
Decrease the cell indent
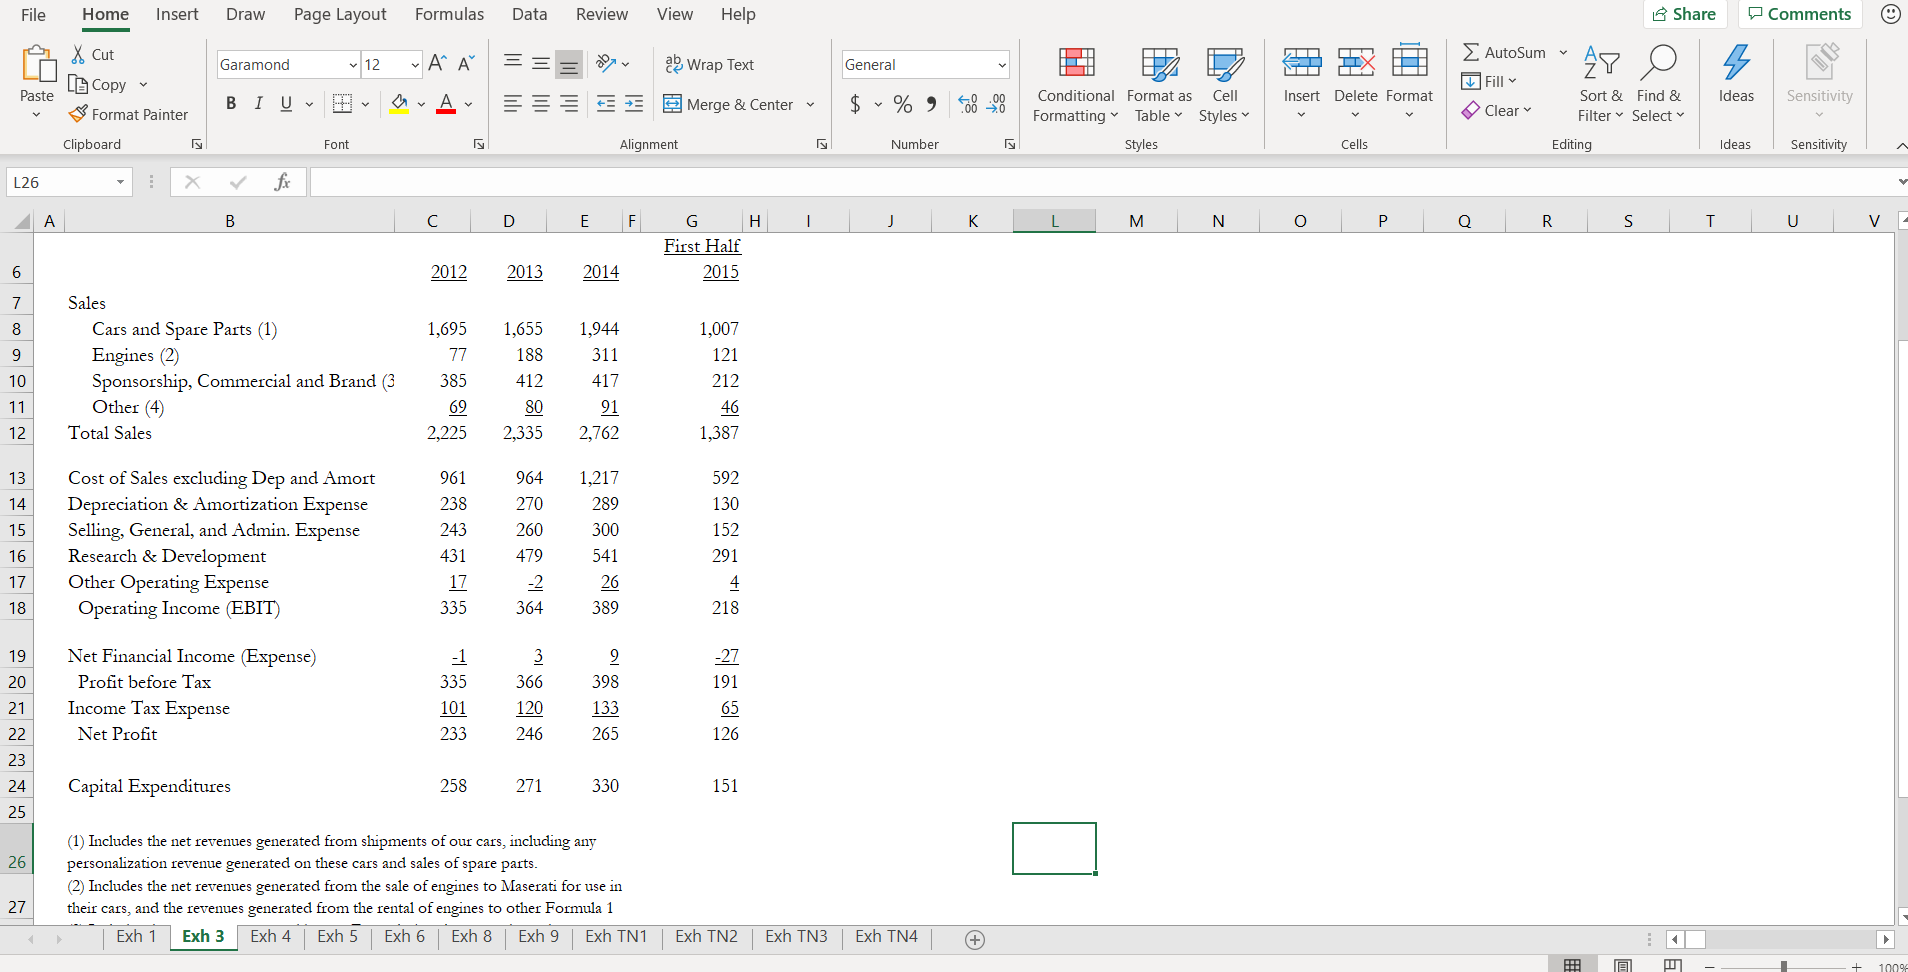click(606, 104)
